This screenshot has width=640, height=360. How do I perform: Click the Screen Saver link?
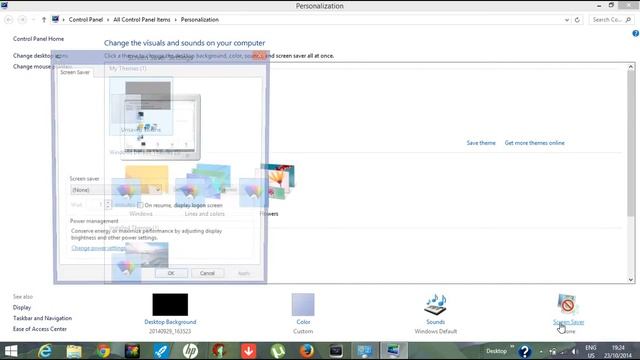coord(568,322)
